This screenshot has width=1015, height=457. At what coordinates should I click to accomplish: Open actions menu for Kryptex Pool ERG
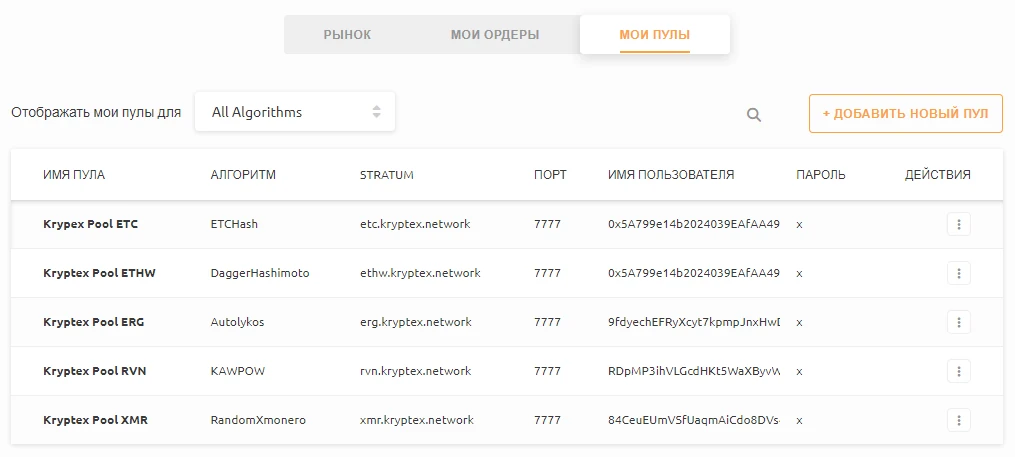click(958, 322)
